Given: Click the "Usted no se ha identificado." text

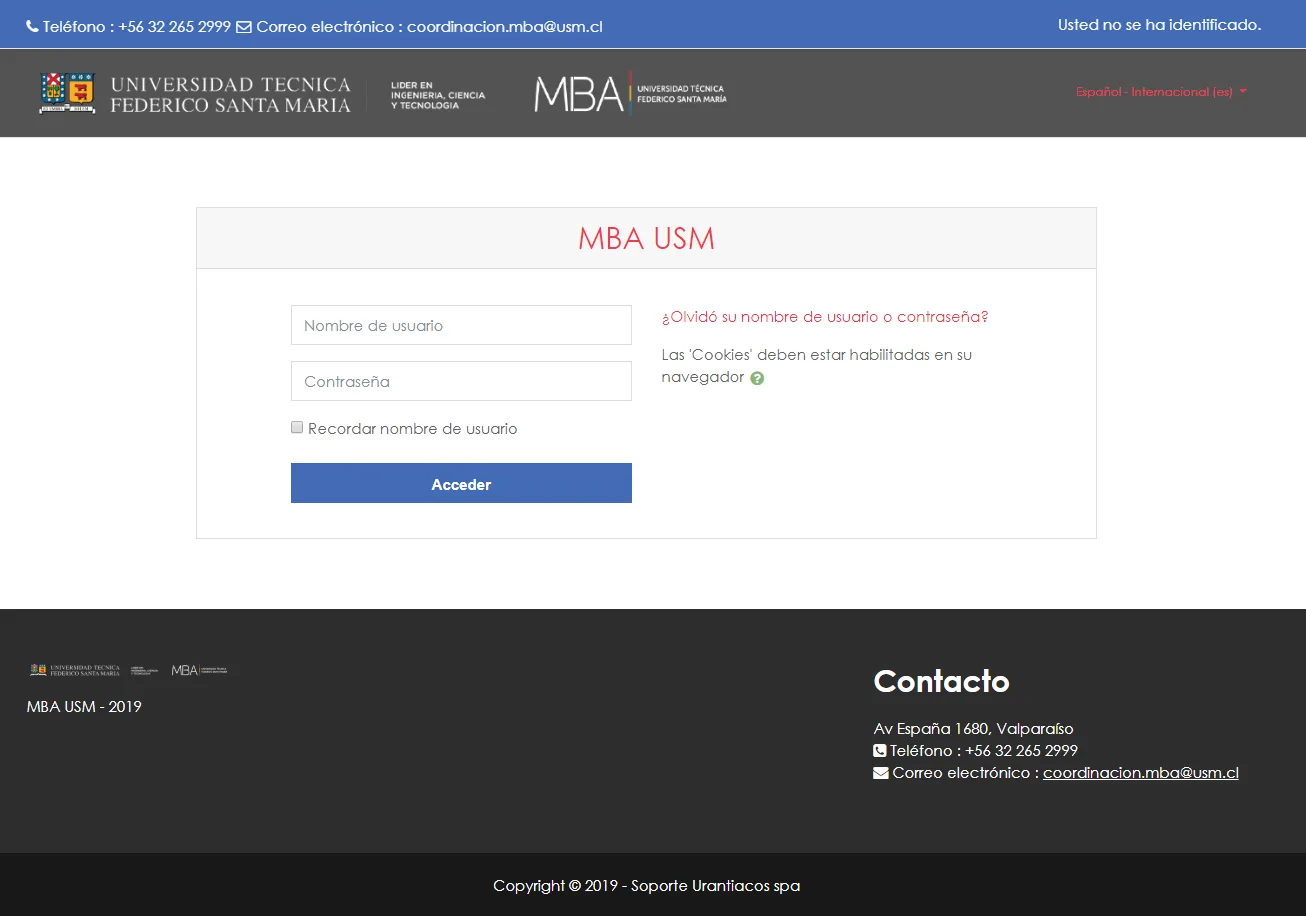Looking at the screenshot, I should tap(1160, 25).
